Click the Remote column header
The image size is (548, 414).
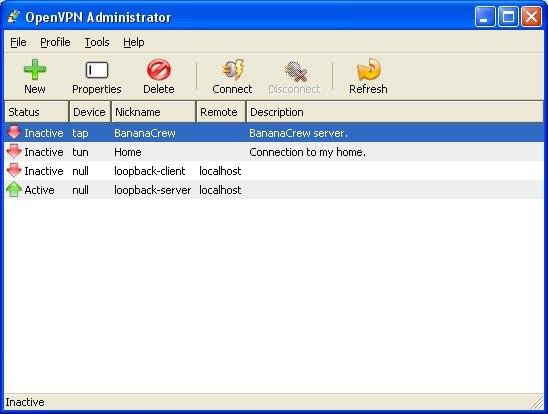(x=221, y=112)
